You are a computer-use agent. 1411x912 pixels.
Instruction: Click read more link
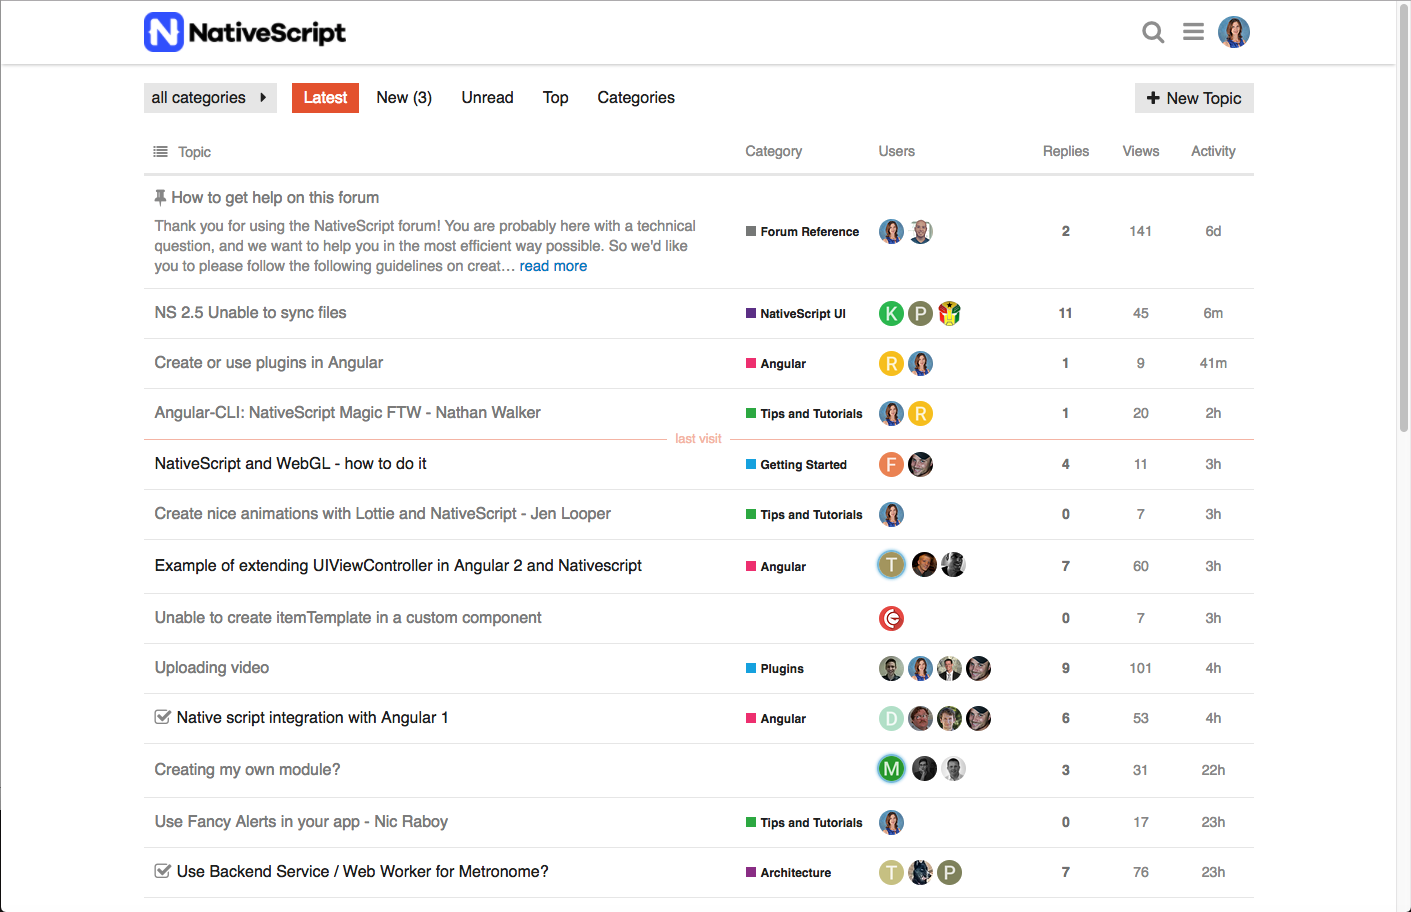pyautogui.click(x=553, y=266)
